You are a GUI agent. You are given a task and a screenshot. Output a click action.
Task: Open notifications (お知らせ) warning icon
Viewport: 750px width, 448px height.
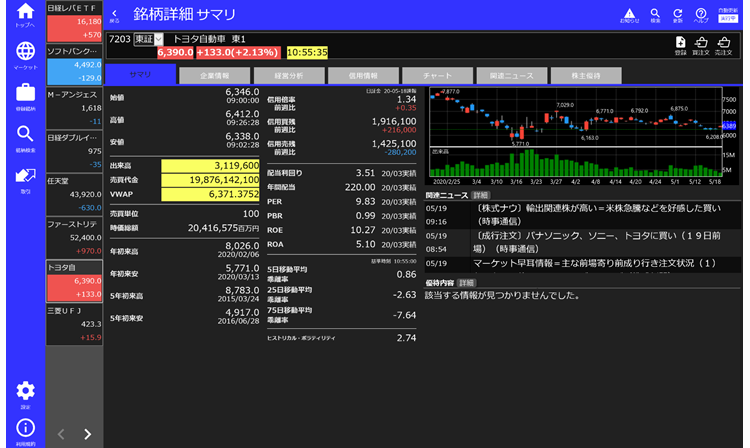tap(629, 15)
